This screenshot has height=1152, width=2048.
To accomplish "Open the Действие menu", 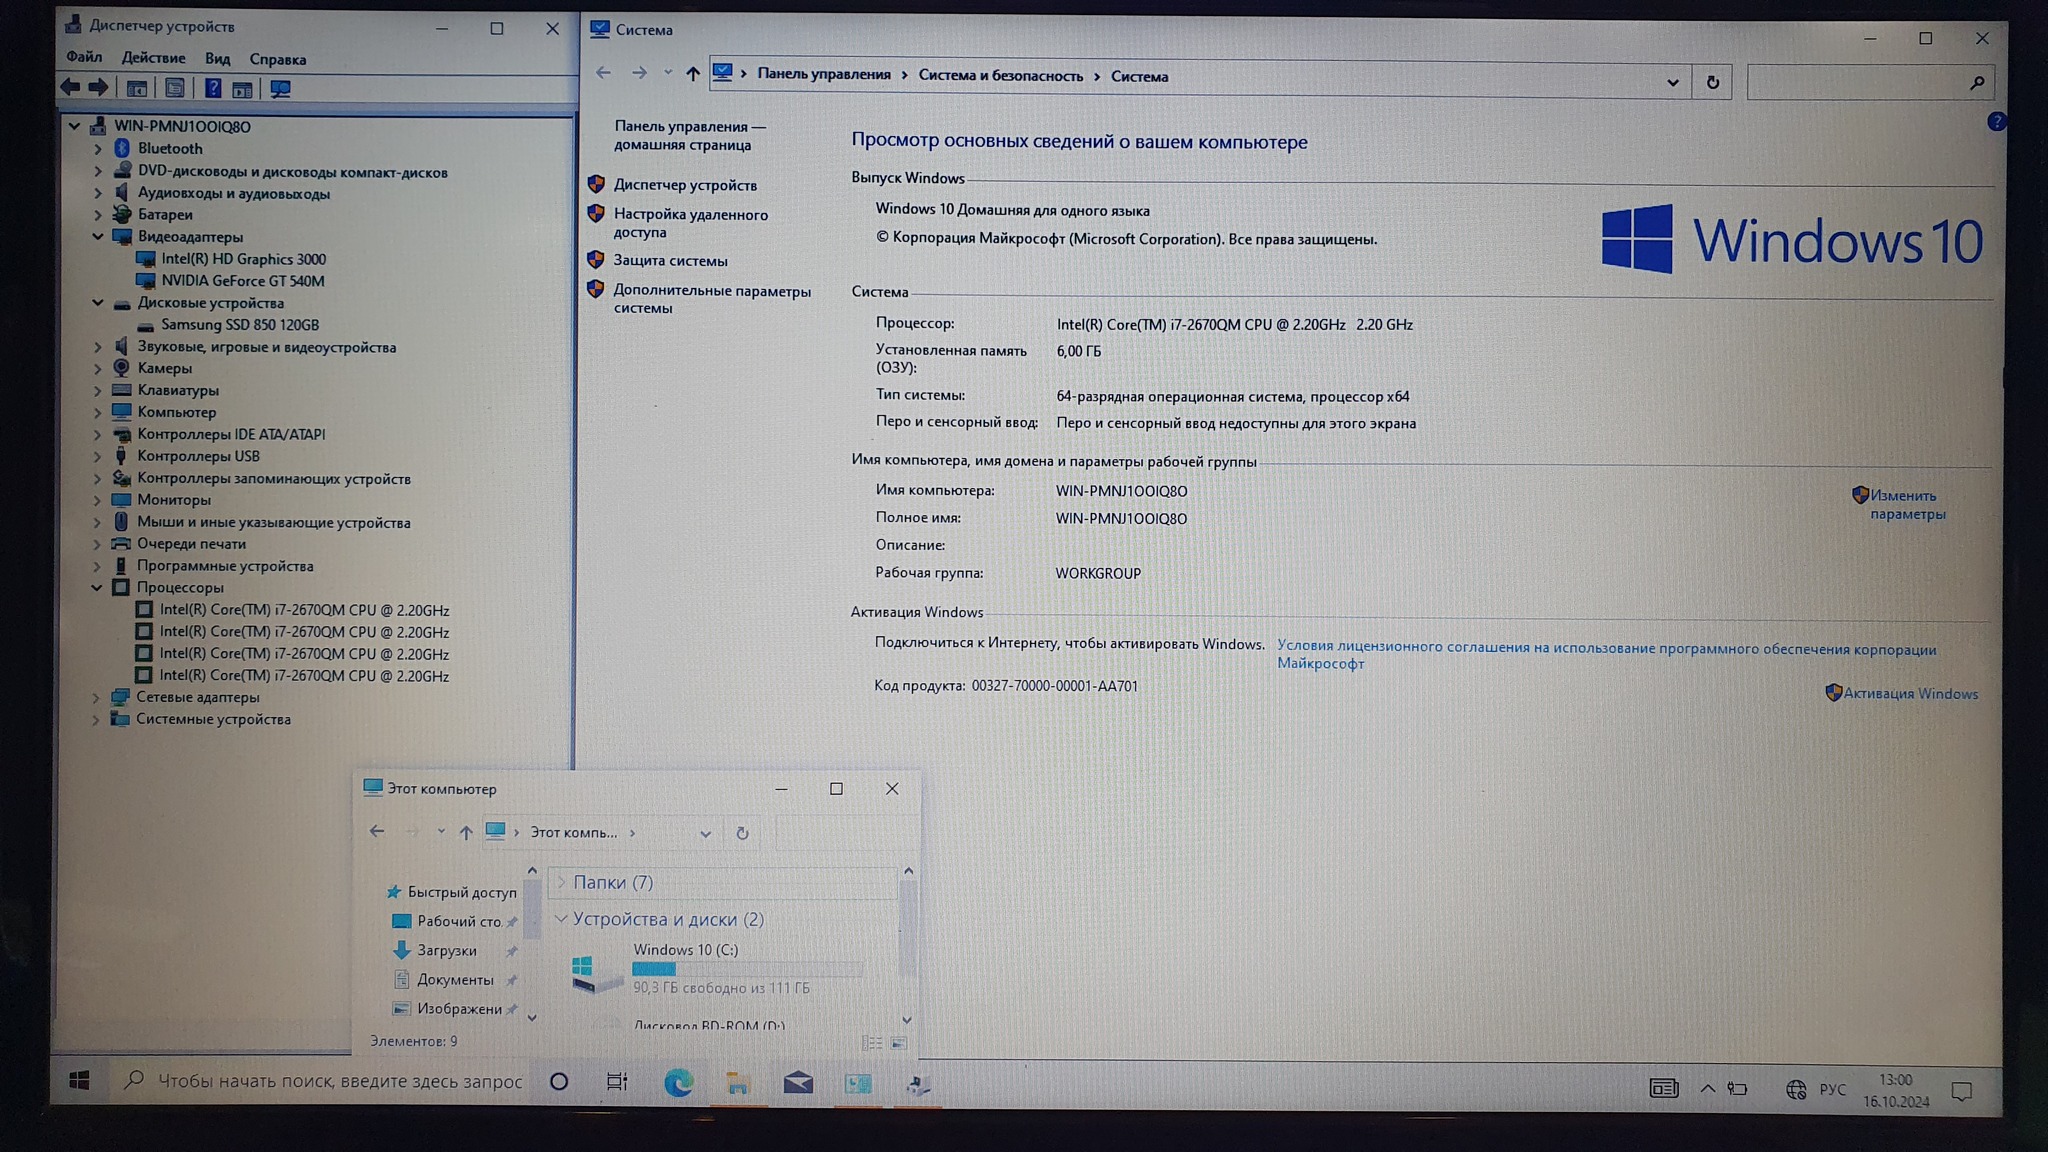I will click(x=153, y=58).
